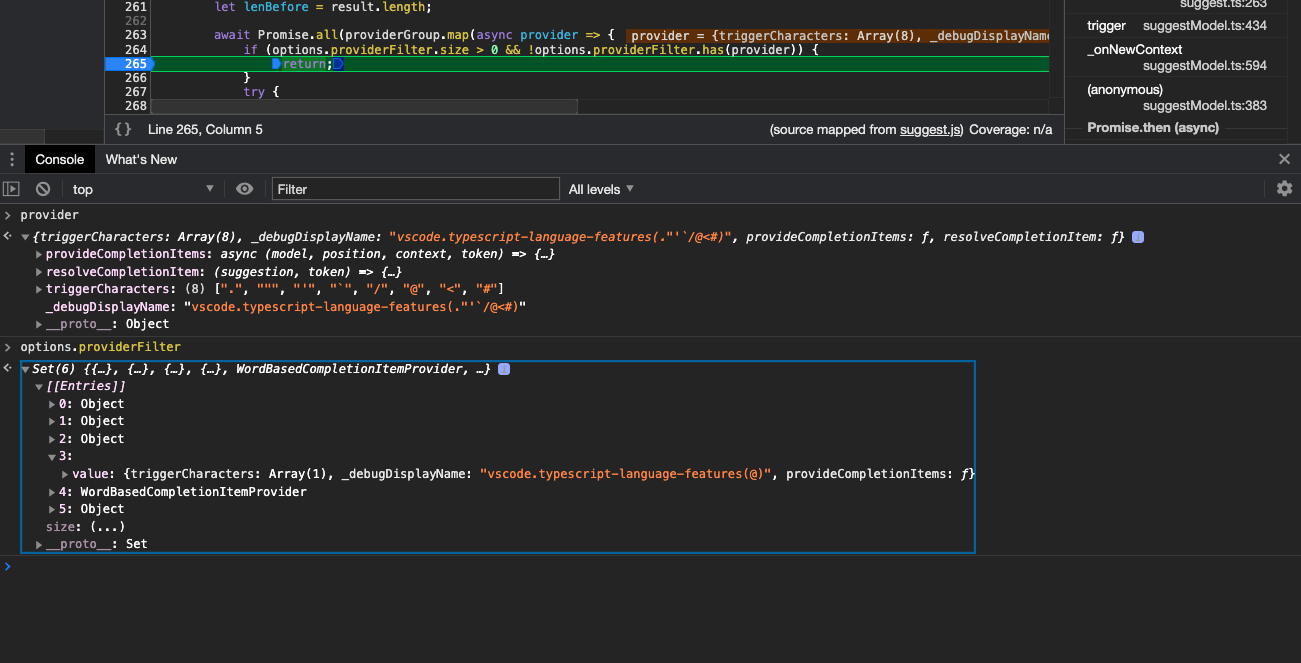Click the blue badge after the Set(6) output
1301x663 pixels.
pos(504,368)
